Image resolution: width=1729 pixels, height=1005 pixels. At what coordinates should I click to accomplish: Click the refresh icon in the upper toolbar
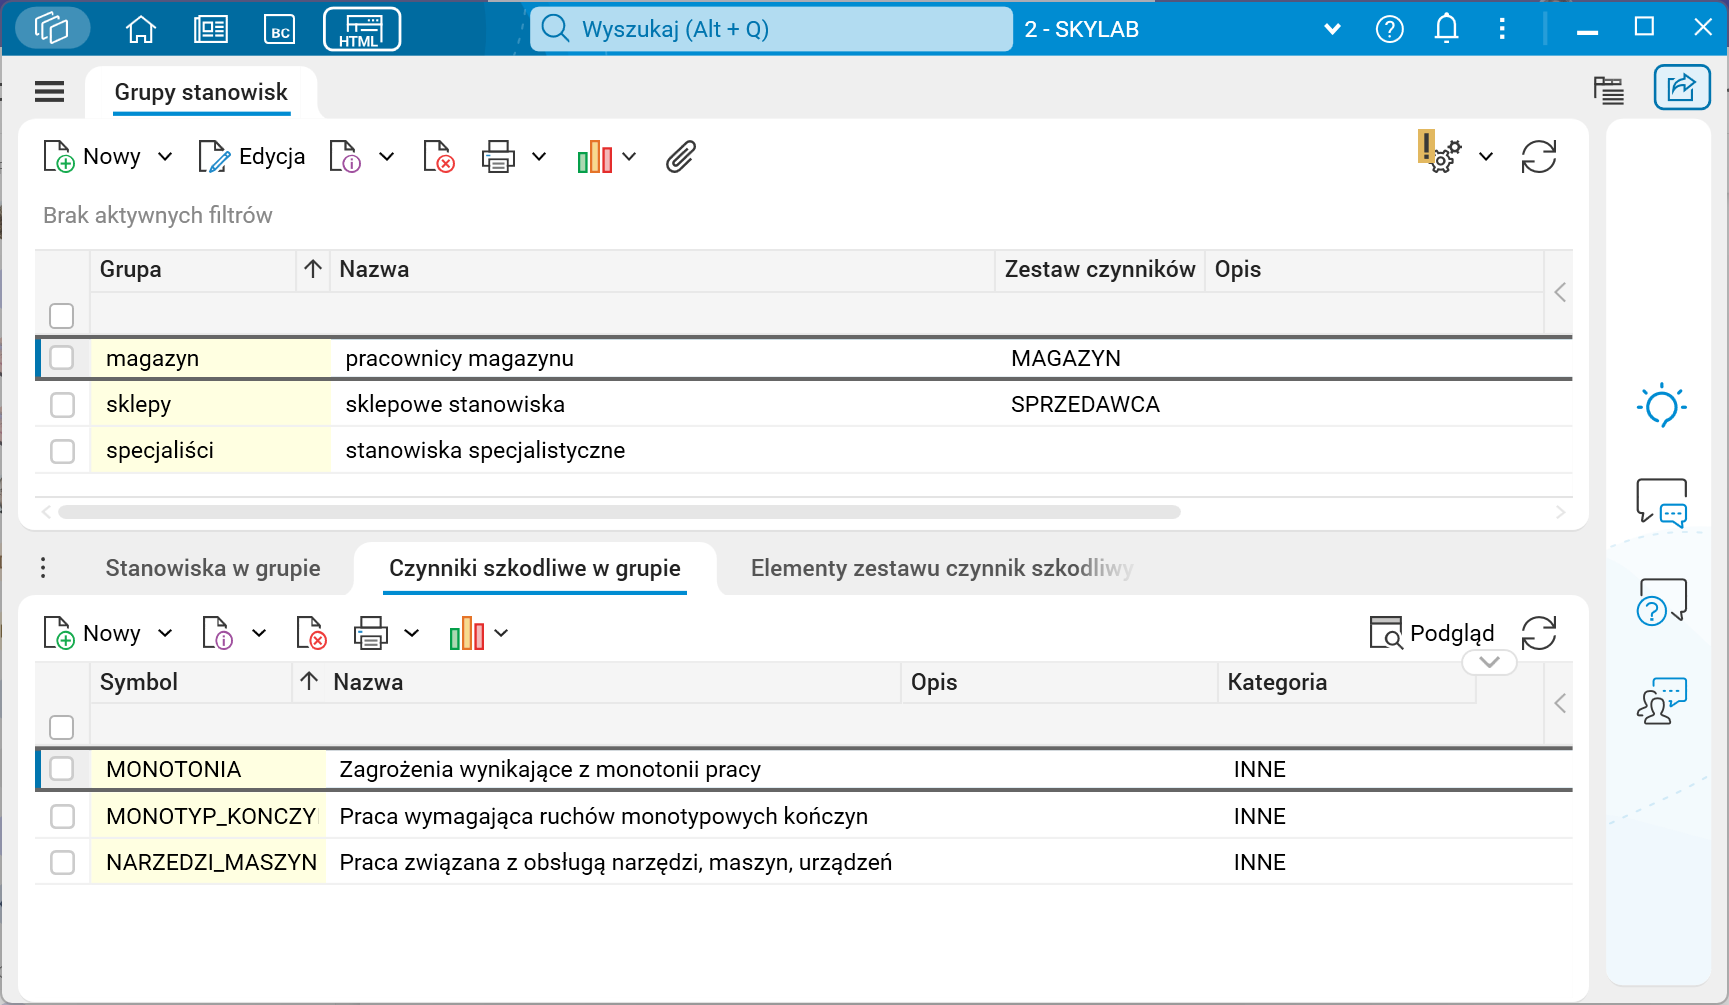pos(1538,156)
